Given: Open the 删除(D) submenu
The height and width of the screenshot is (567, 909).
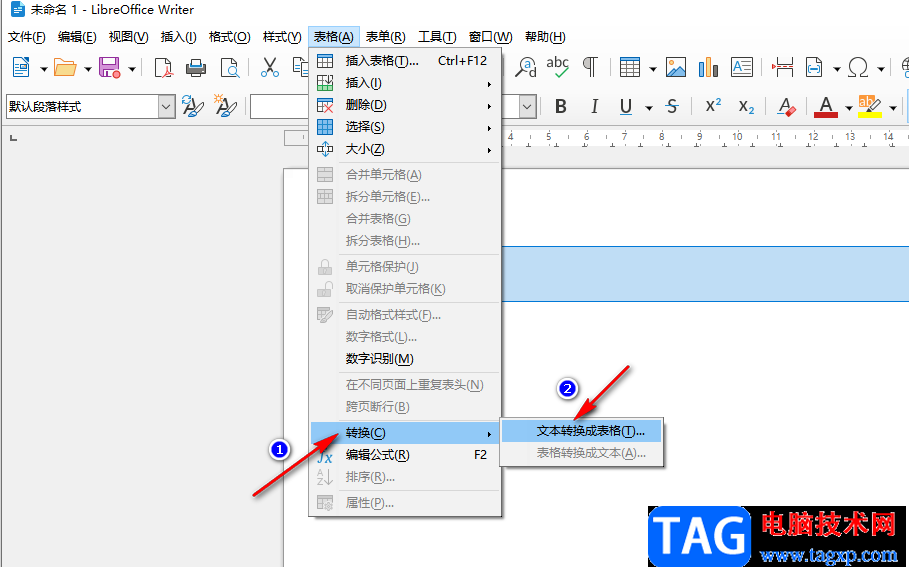Looking at the screenshot, I should pos(405,105).
